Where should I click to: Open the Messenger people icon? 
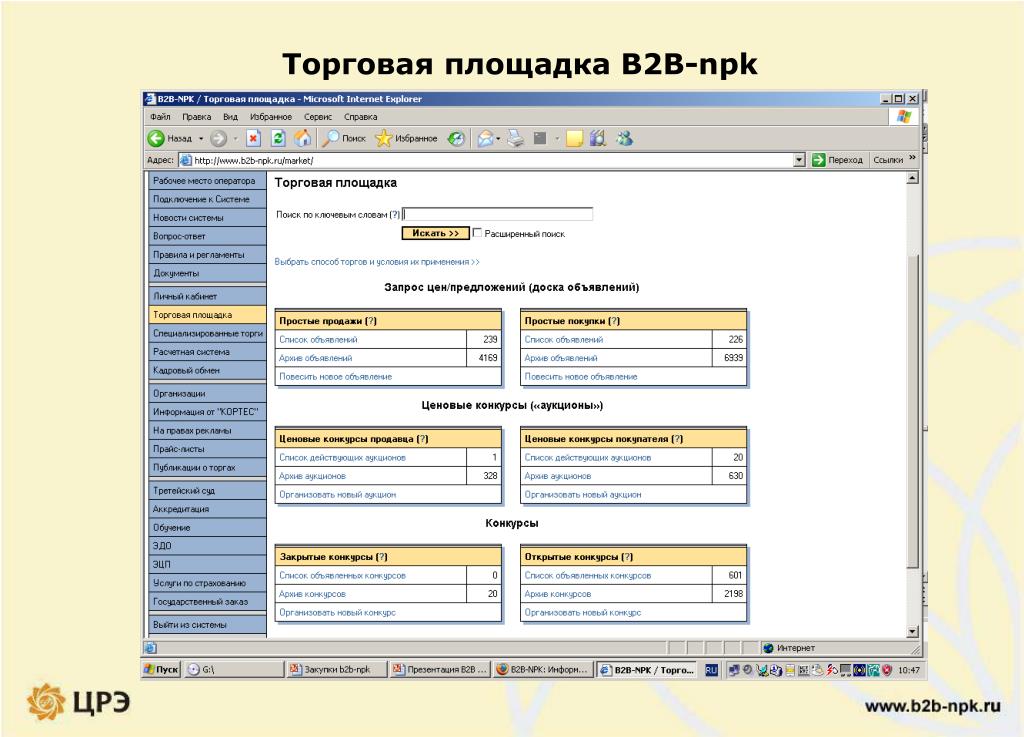[624, 138]
